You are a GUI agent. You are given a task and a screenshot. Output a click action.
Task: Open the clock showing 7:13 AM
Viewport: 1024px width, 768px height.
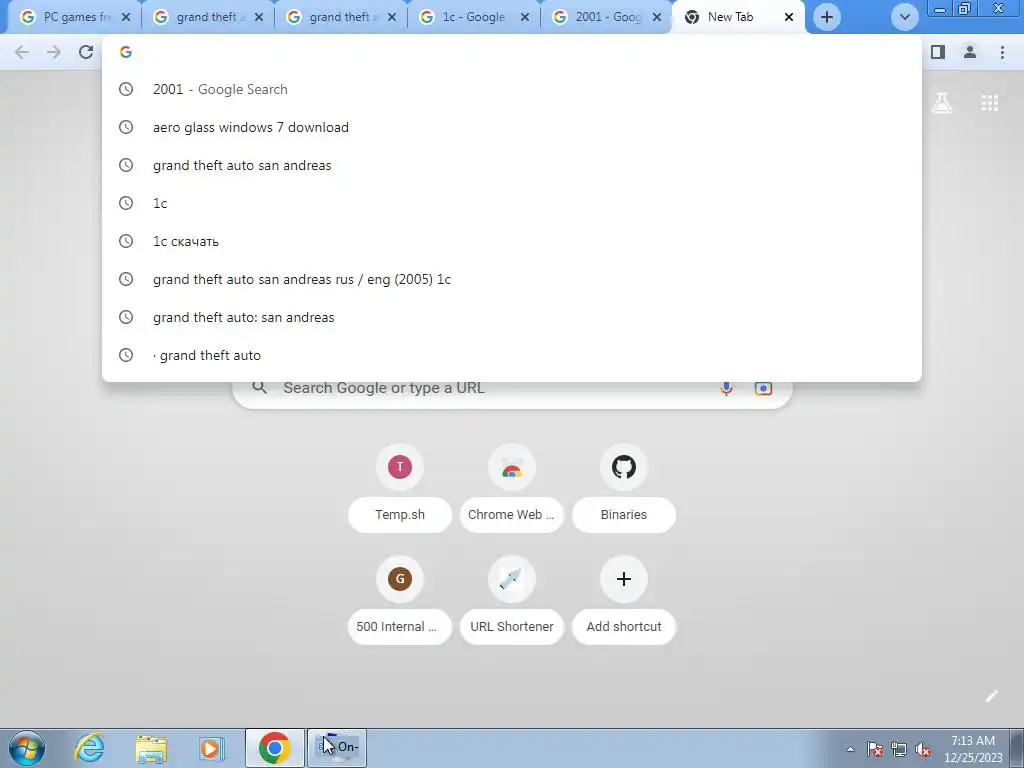(973, 749)
